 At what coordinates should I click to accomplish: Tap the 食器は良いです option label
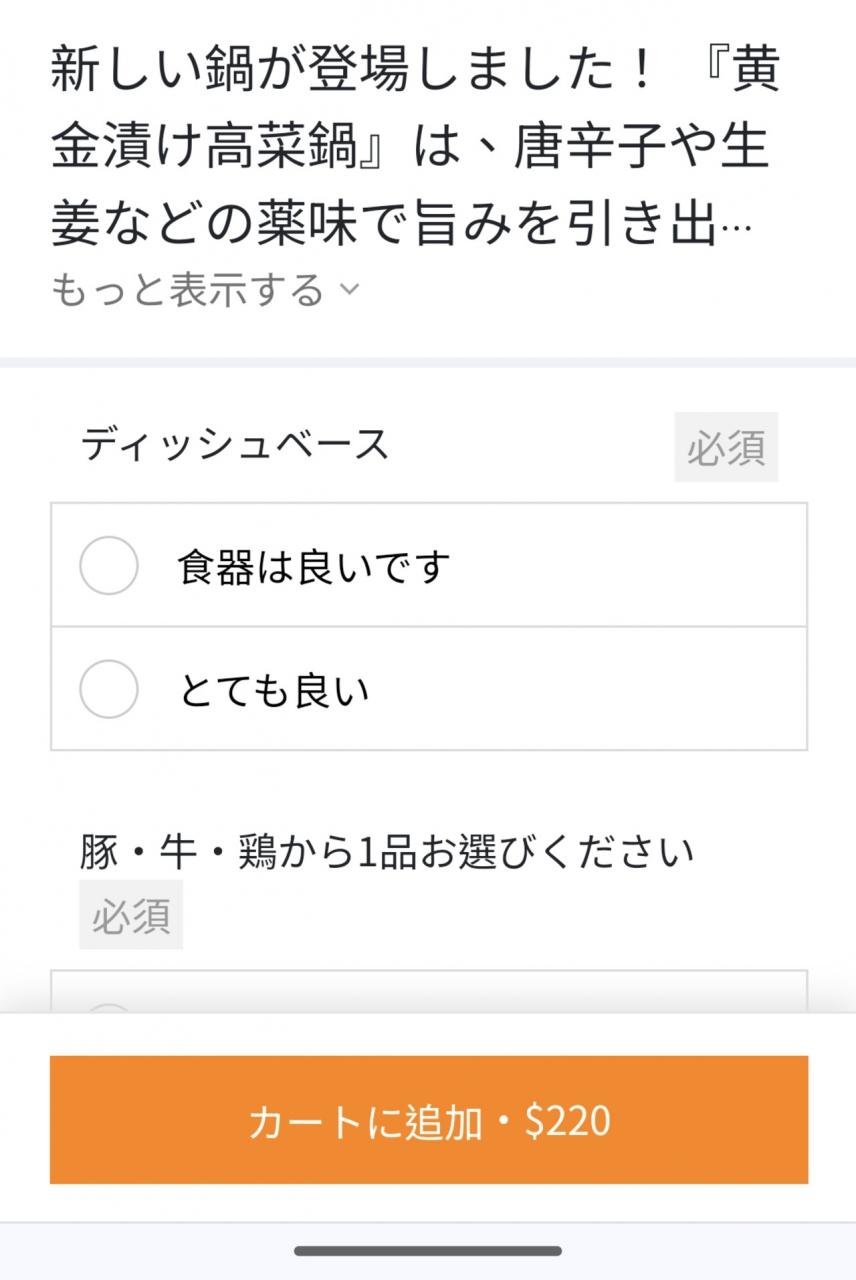tap(314, 566)
